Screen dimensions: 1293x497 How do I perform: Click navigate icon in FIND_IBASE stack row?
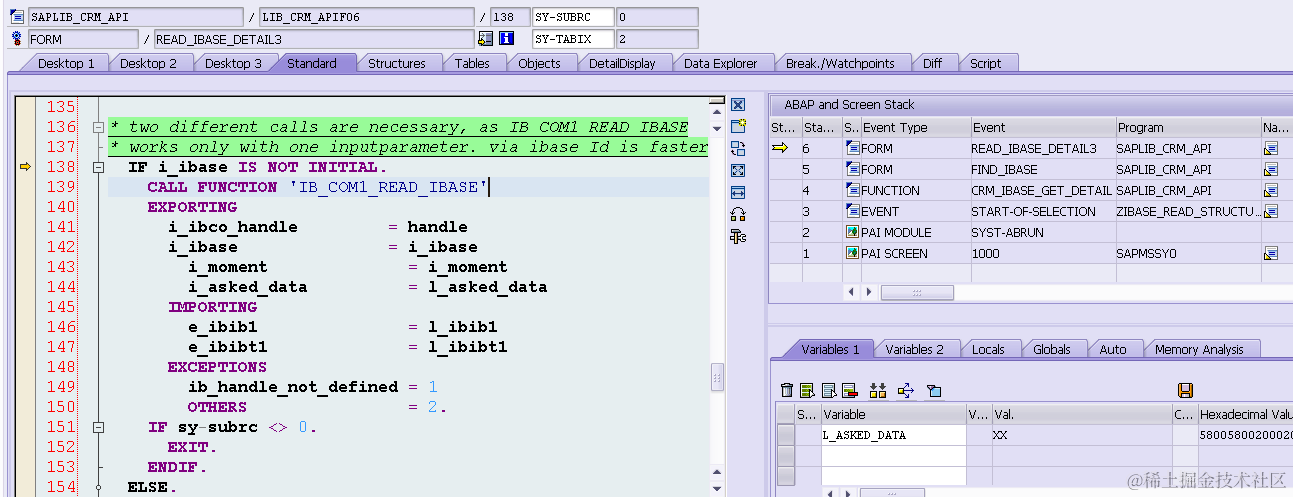(1271, 169)
